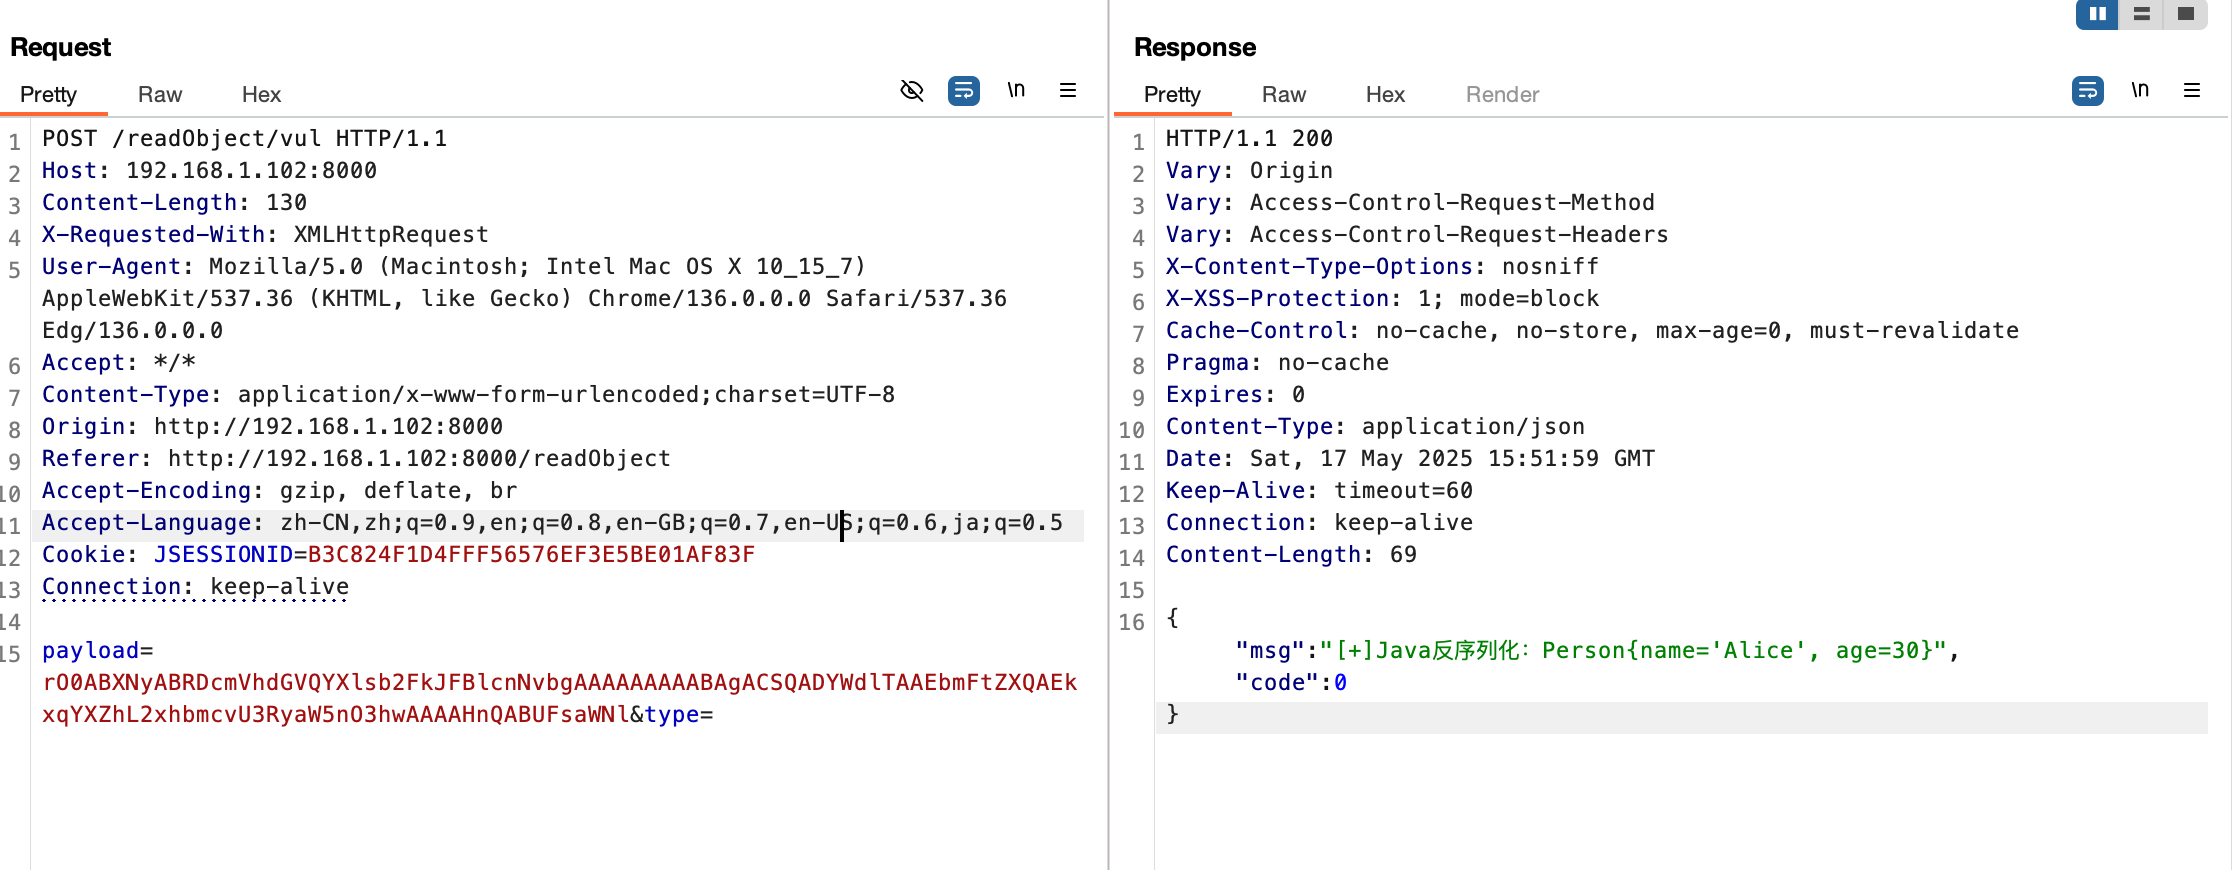The image size is (2232, 870).
Task: Select side-by-side layout view icon
Action: 2097,14
